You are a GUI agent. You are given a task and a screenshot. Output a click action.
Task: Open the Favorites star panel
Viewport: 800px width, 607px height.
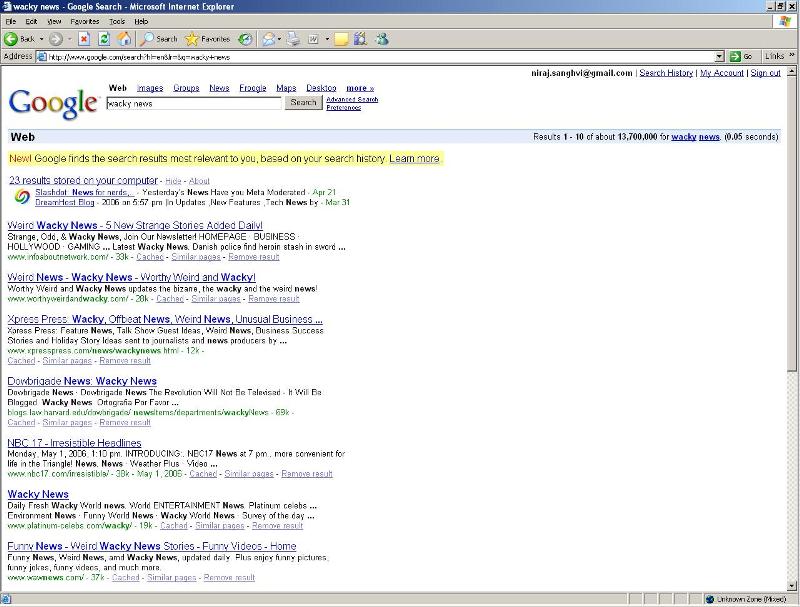point(207,39)
